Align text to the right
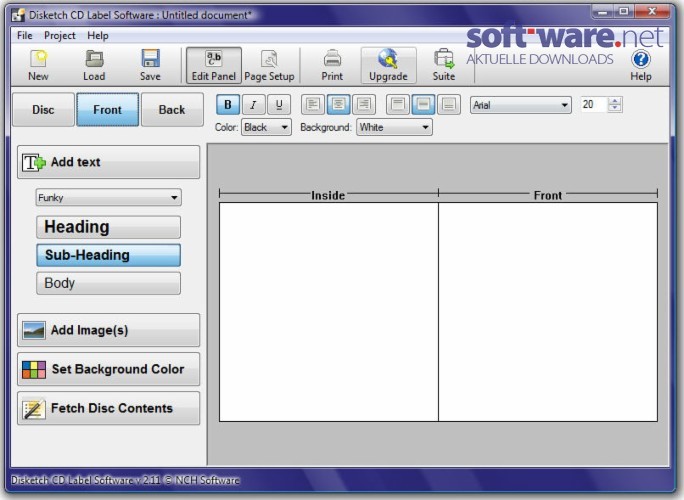 [364, 105]
